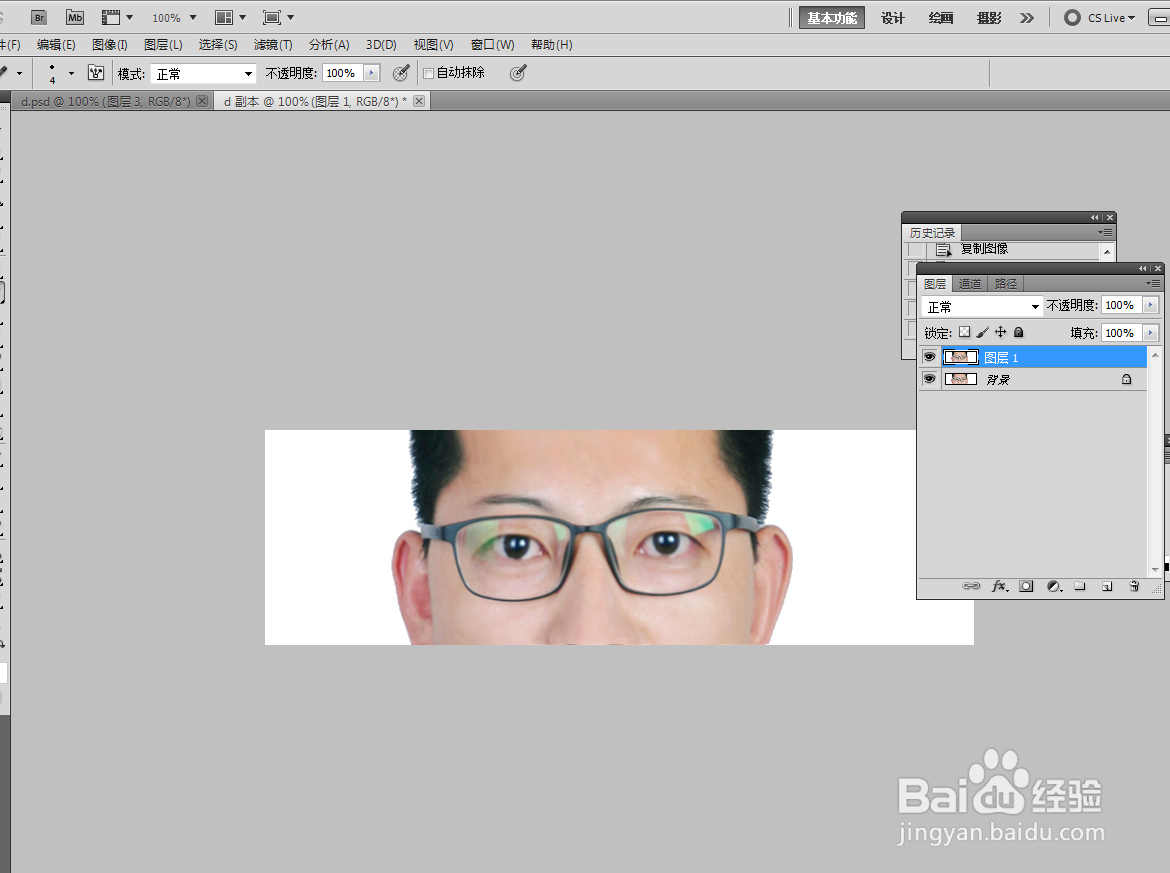Image resolution: width=1170 pixels, height=873 pixels.
Task: Select the 背景 layer thumbnail
Action: pos(961,379)
